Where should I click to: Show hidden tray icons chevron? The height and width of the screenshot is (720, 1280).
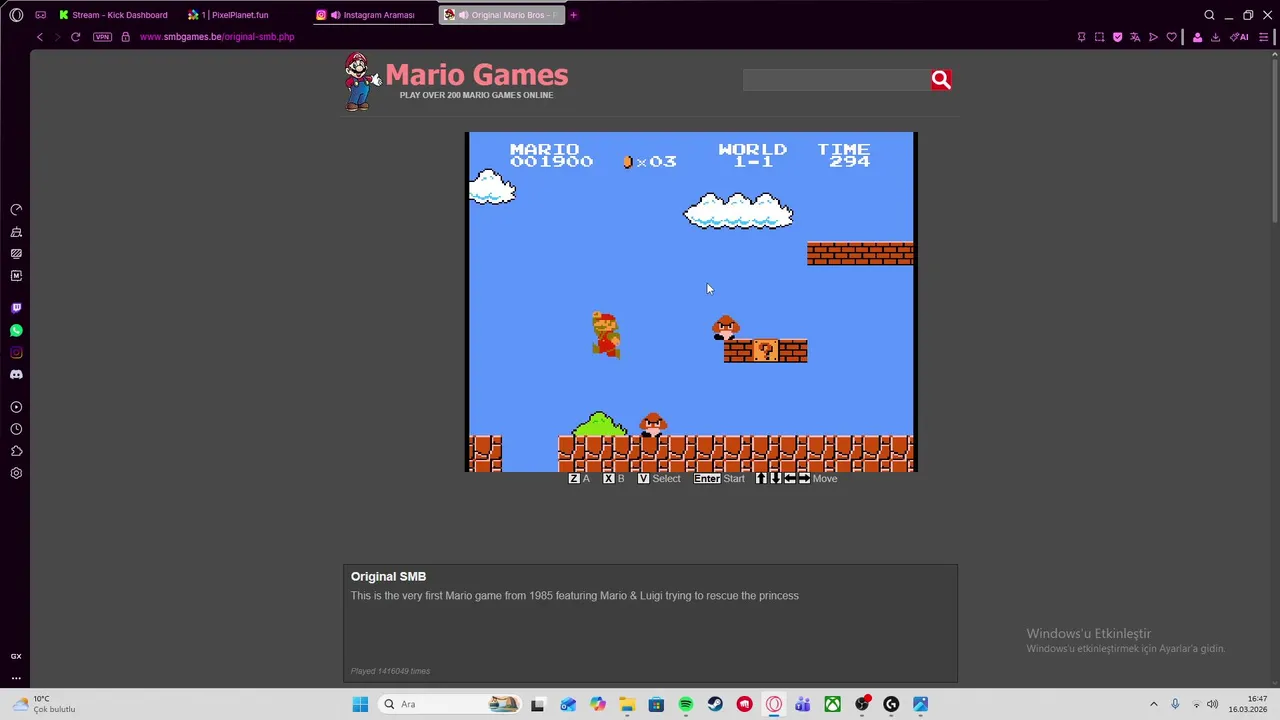[1153, 704]
